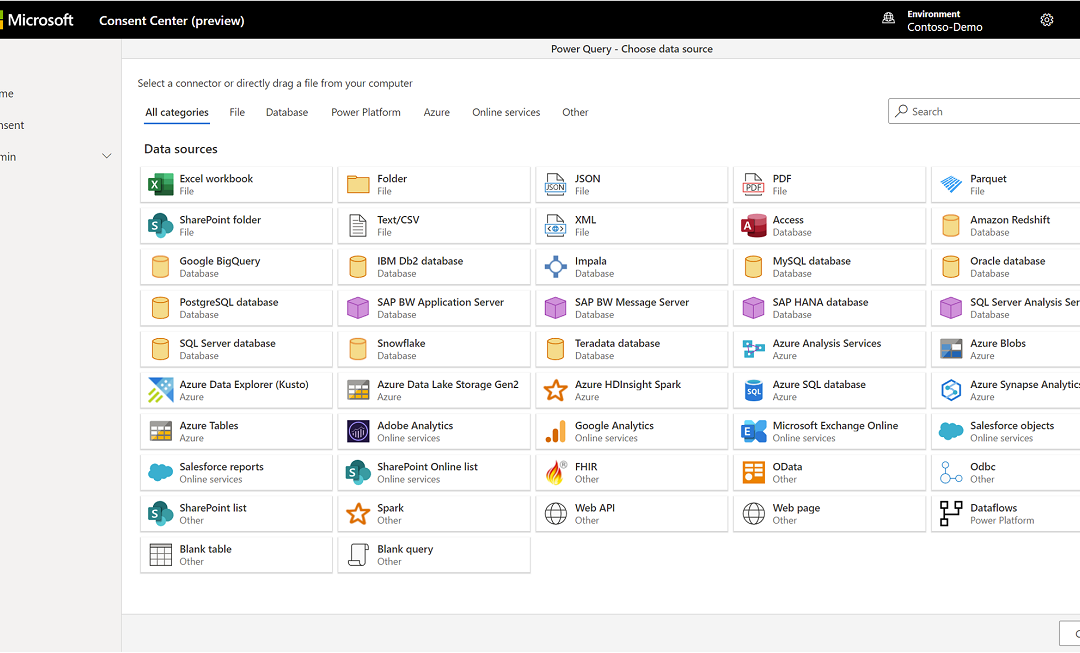Click the JSON file icon

point(556,185)
